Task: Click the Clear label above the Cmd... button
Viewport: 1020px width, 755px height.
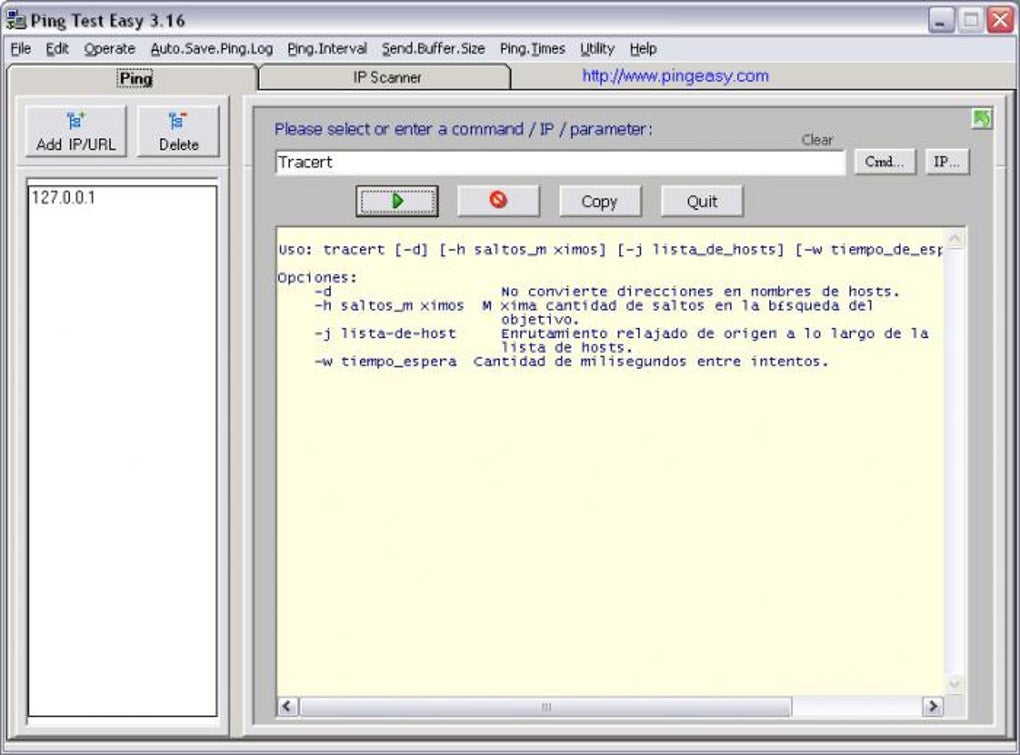Action: 816,140
